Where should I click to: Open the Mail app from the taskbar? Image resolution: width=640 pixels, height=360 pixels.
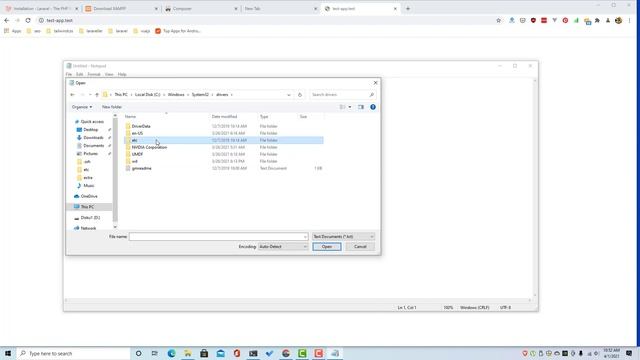coord(220,353)
